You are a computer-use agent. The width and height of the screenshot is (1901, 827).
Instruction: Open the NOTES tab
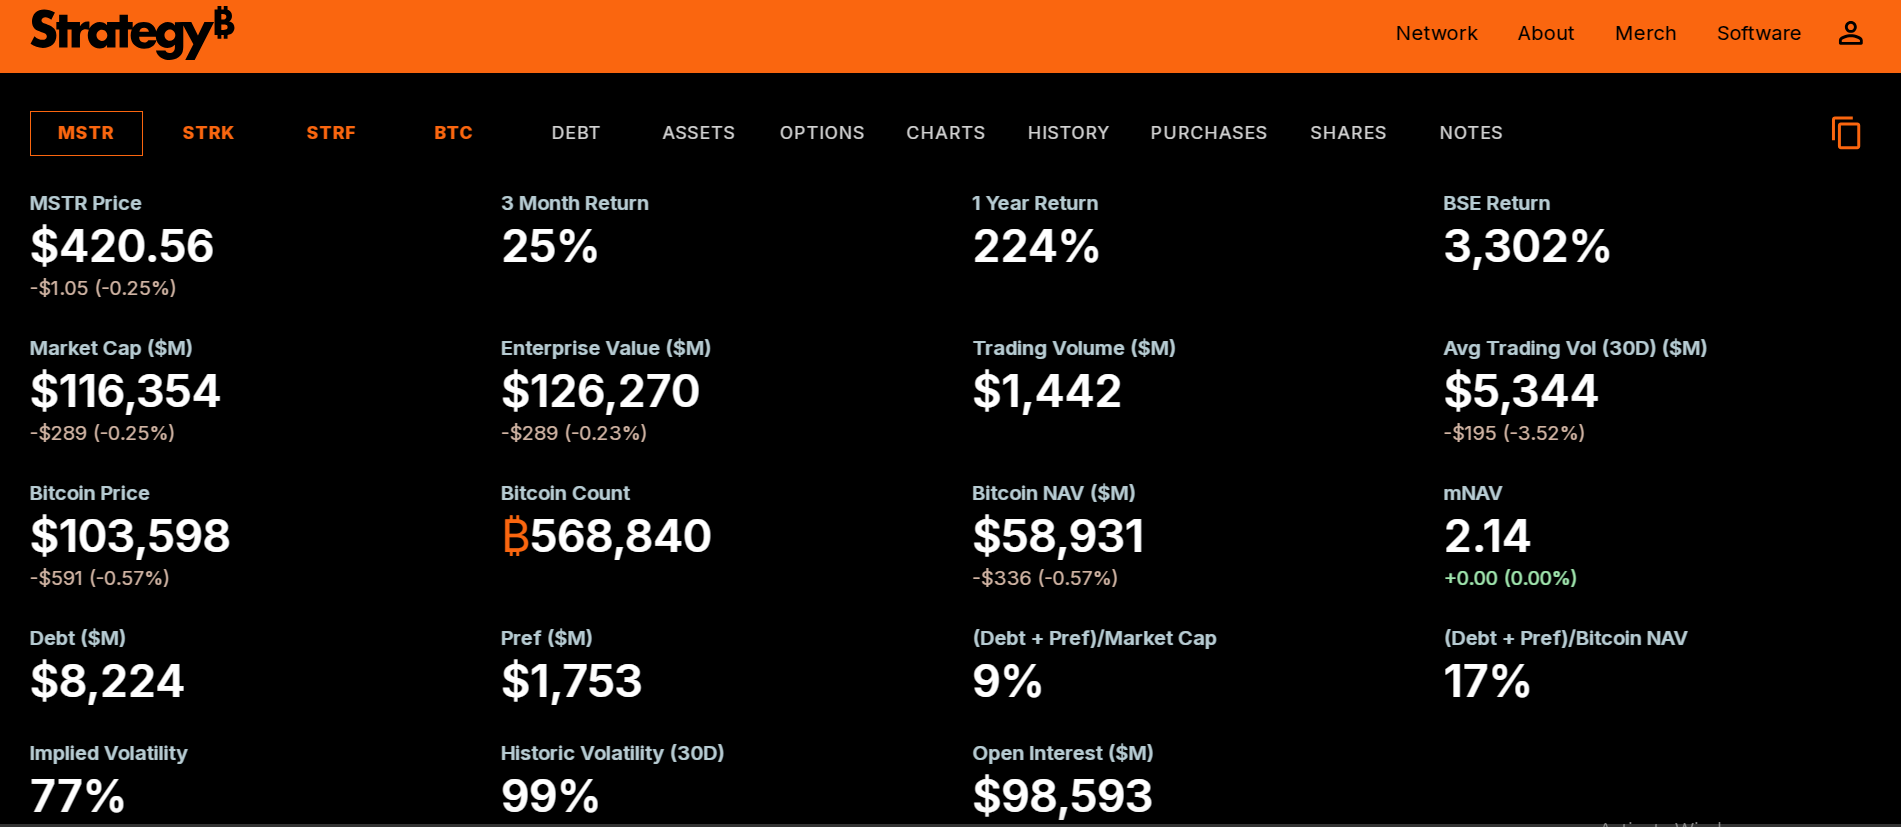pyautogui.click(x=1471, y=133)
